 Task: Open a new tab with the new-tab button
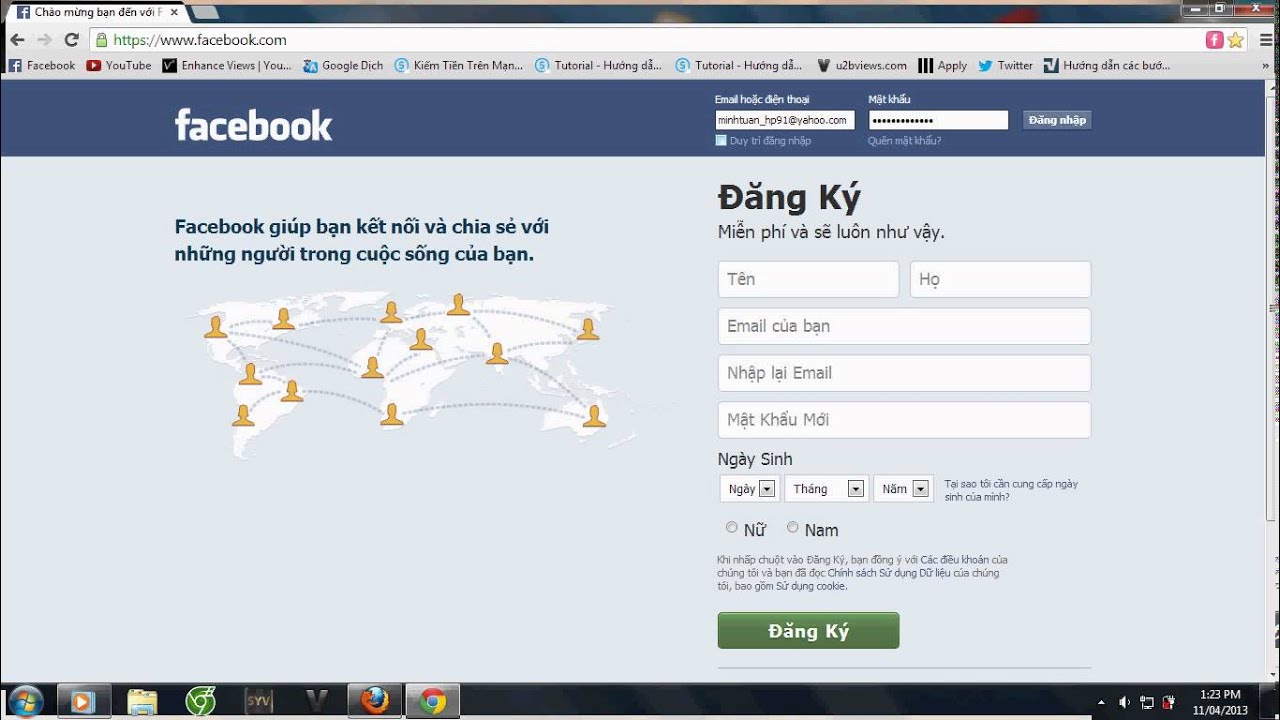[205, 12]
